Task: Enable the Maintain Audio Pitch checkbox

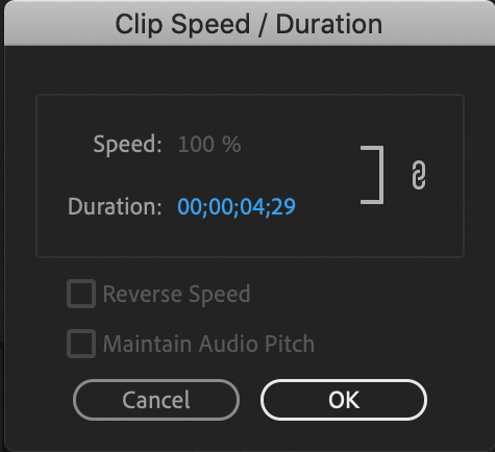Action: tap(81, 344)
